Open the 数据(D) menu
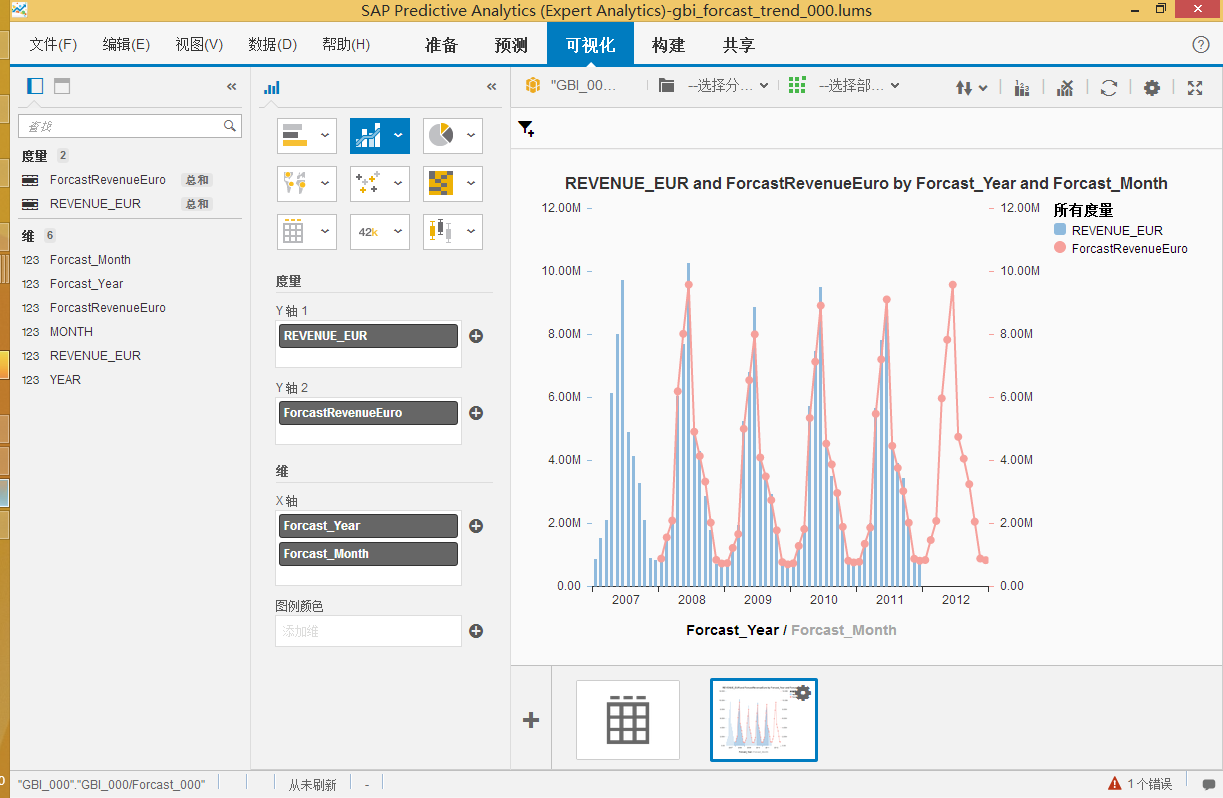 pyautogui.click(x=273, y=45)
